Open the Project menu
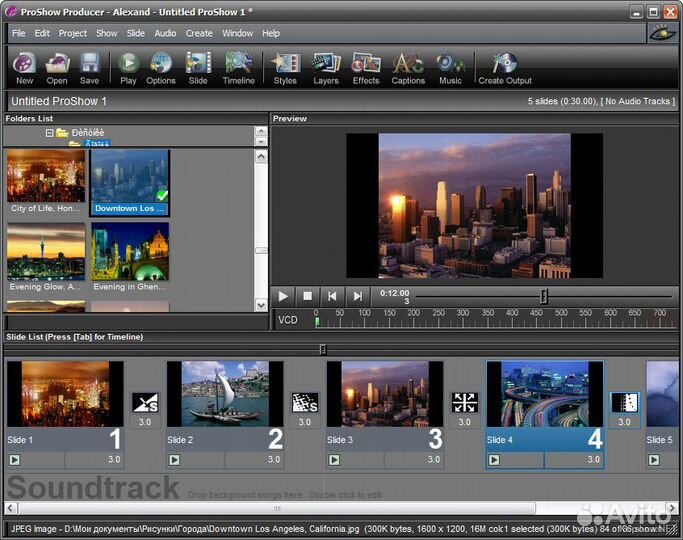Viewport: 683px width, 540px height. click(x=72, y=33)
